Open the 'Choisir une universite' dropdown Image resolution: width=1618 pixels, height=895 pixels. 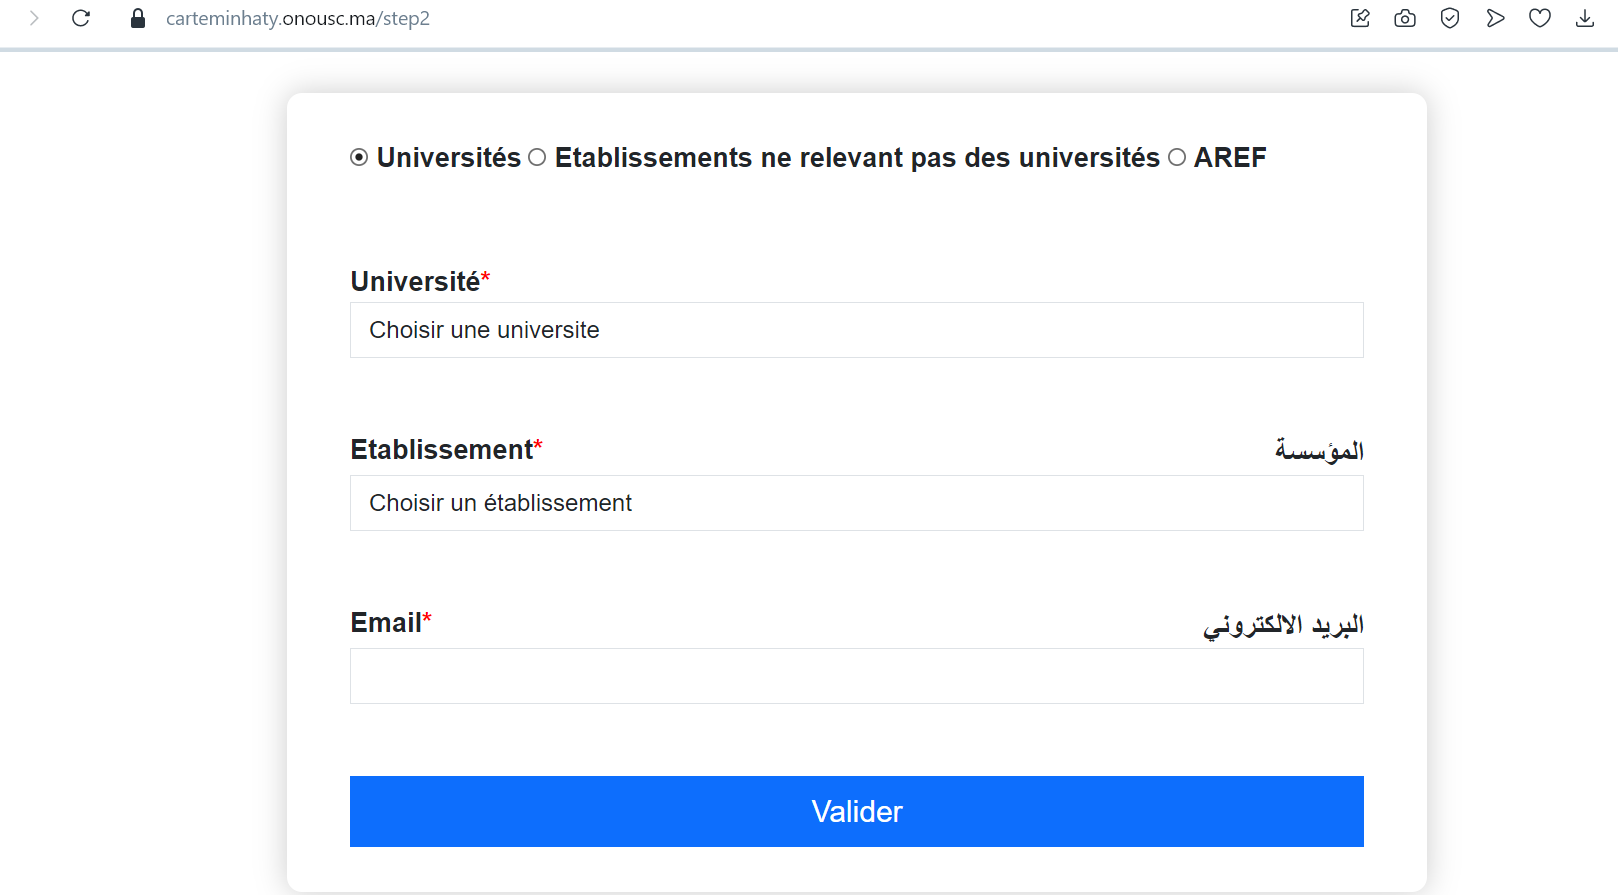click(x=856, y=330)
